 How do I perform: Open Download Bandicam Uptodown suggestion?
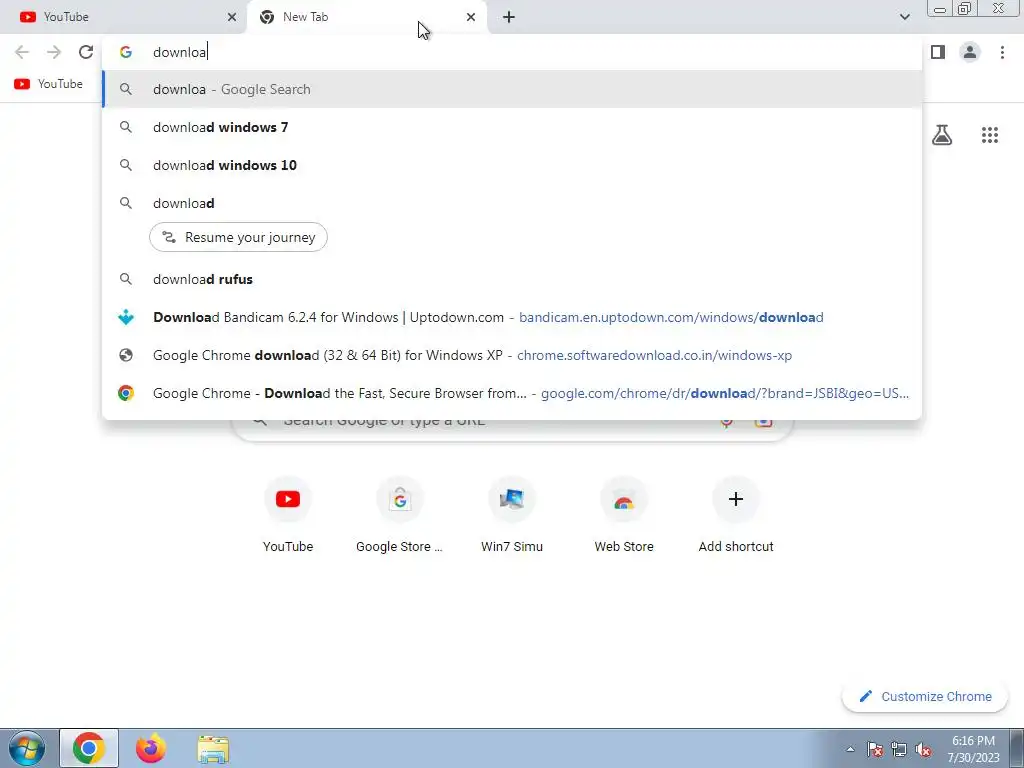(x=512, y=317)
